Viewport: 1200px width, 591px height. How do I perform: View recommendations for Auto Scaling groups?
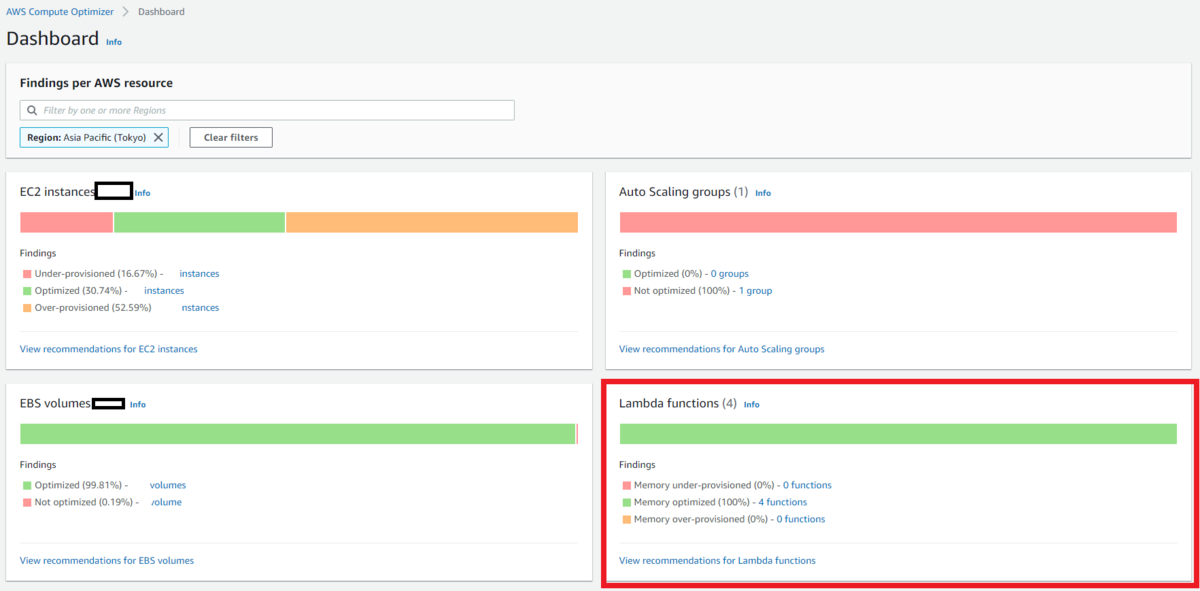[722, 349]
